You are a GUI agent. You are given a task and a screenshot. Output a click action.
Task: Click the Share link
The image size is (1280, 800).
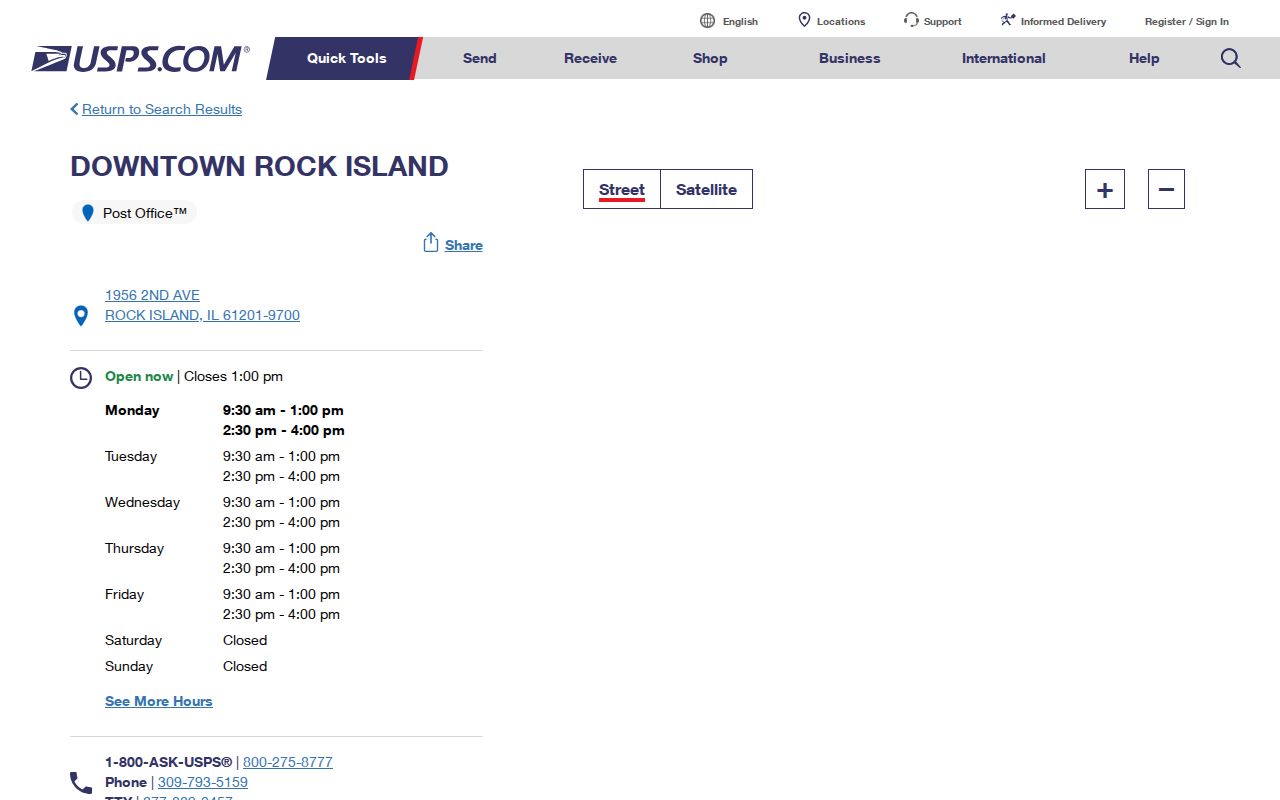coord(464,245)
